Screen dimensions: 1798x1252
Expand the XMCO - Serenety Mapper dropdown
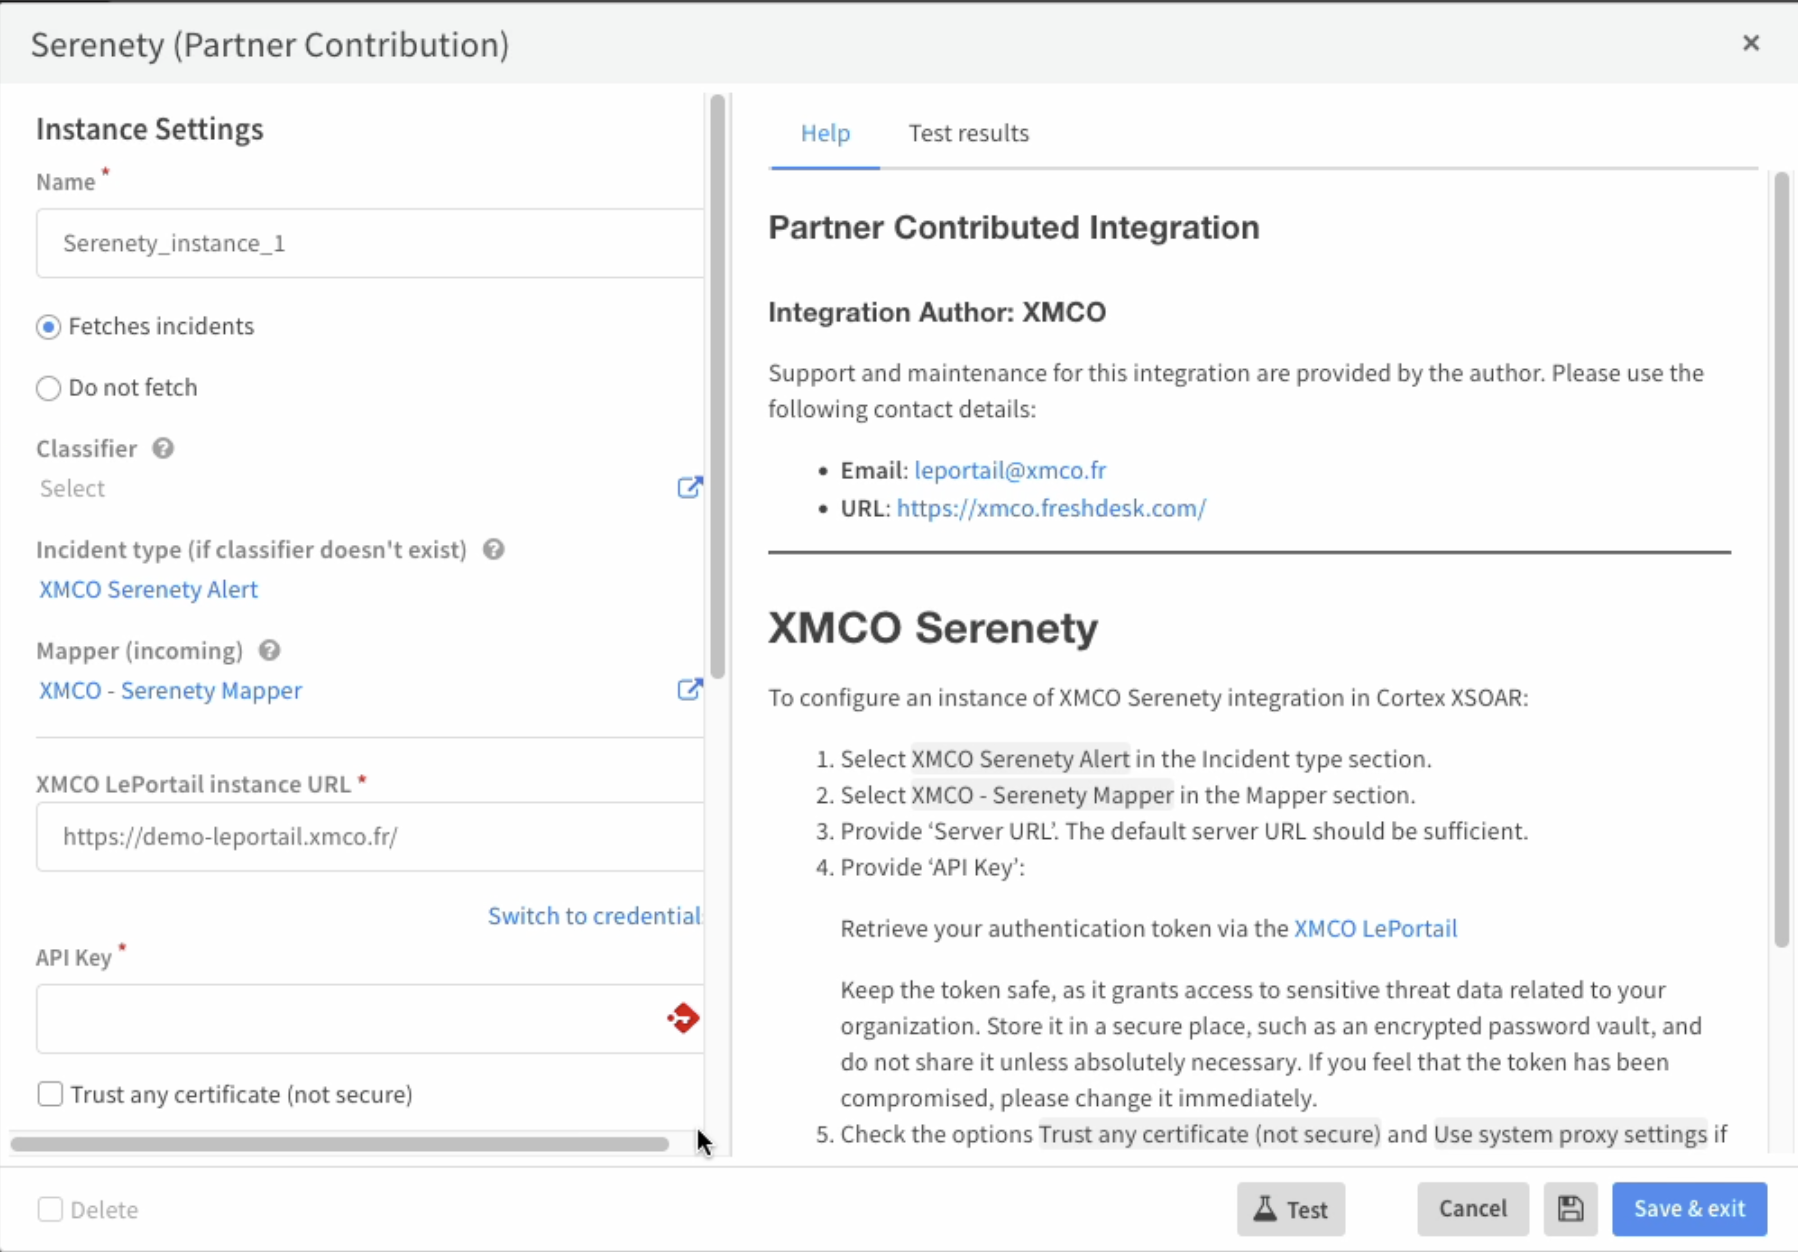pos(171,690)
